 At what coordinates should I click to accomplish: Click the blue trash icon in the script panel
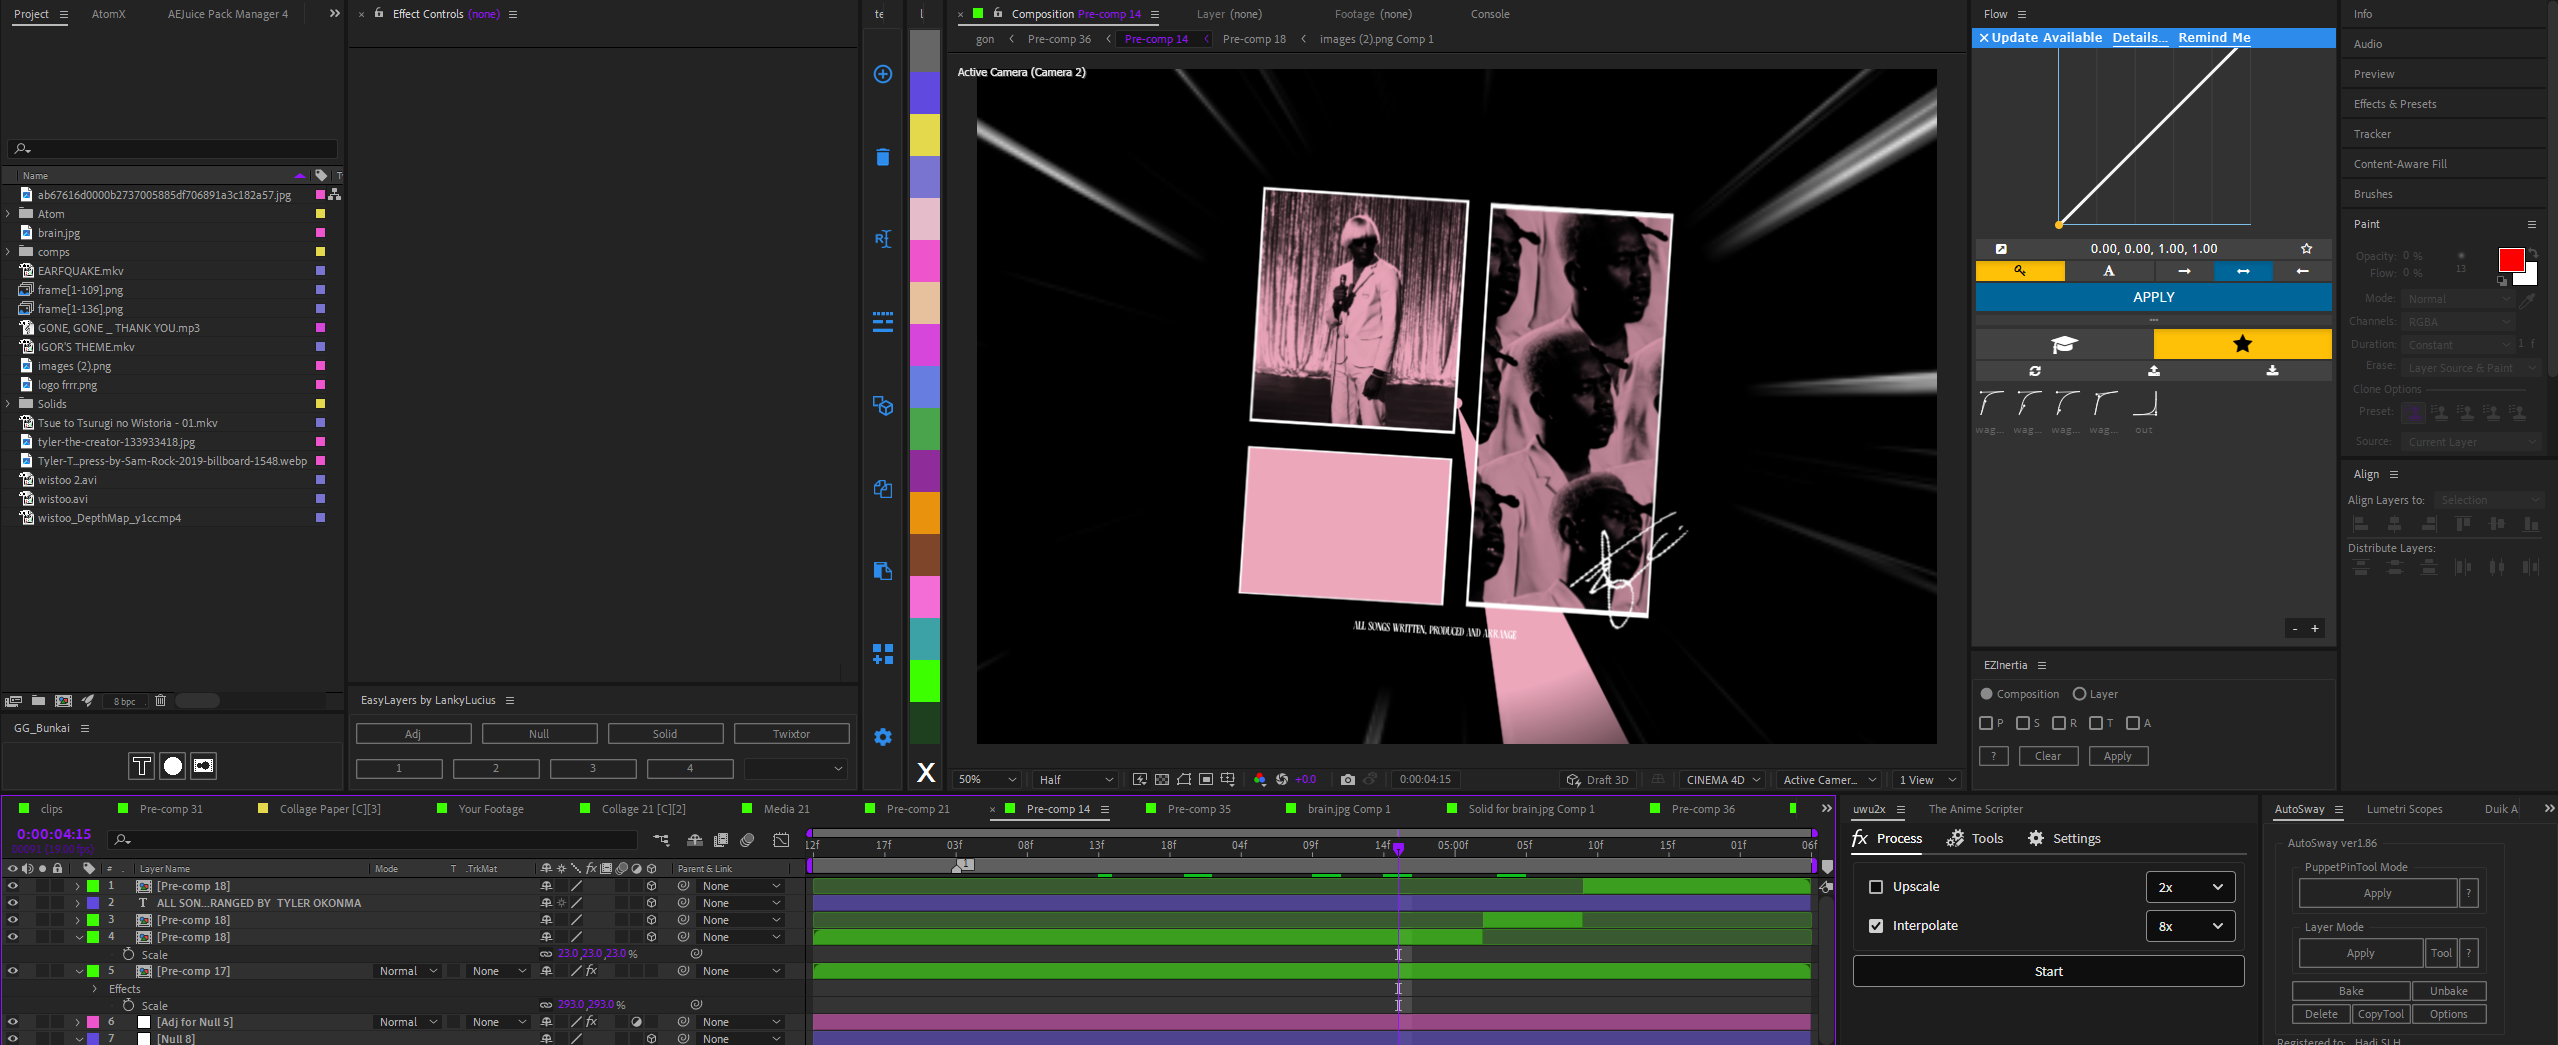[882, 157]
